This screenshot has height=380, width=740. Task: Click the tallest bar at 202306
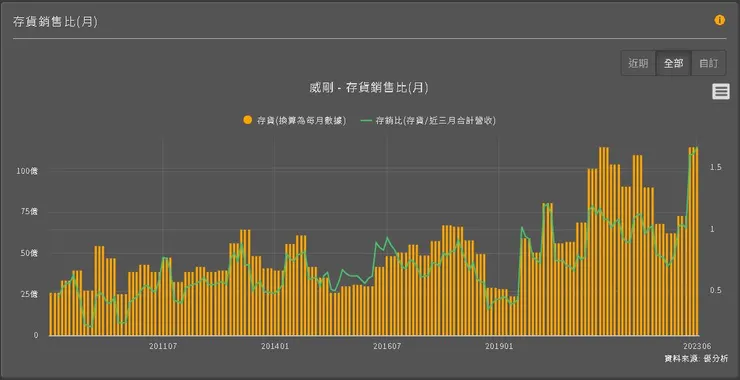[696, 241]
